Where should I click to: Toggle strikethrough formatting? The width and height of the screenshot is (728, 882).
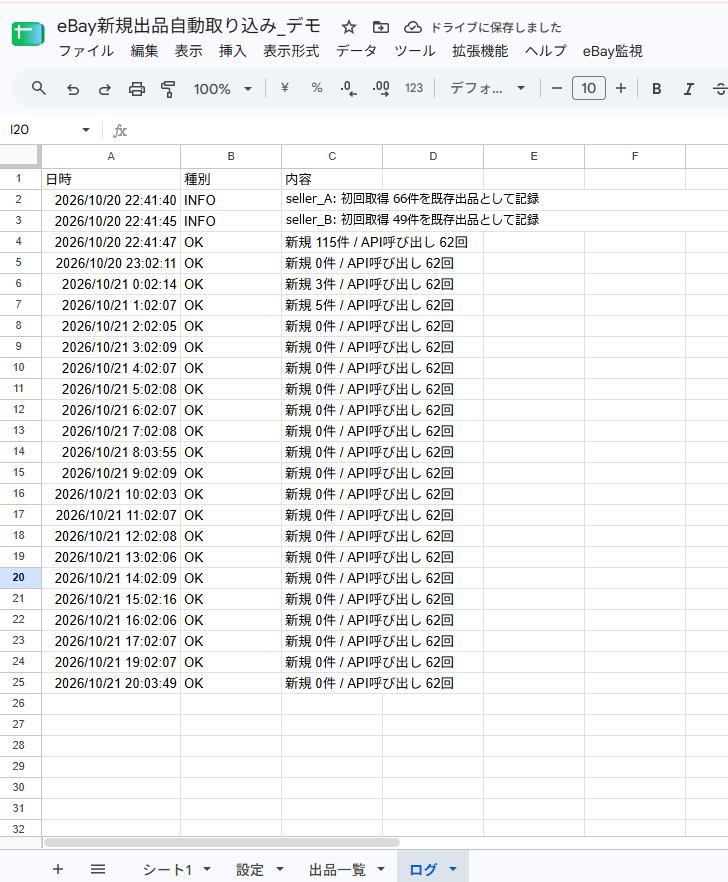720,88
